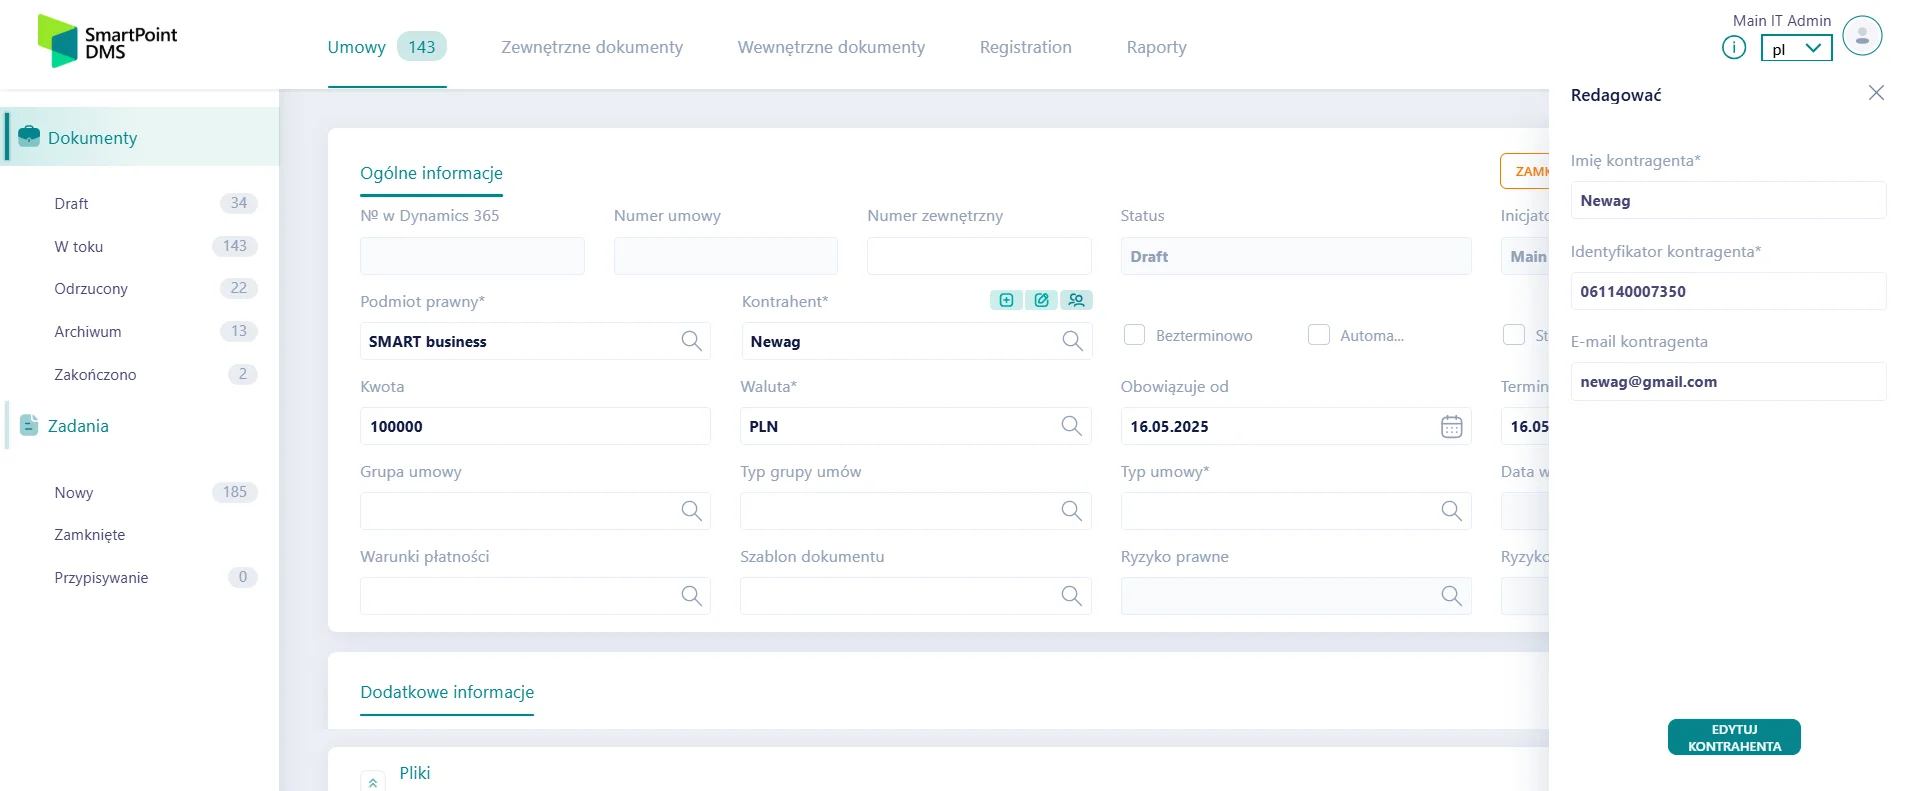The width and height of the screenshot is (1918, 791).
Task: Select the Dodatkowe informacje section tab
Action: [447, 692]
